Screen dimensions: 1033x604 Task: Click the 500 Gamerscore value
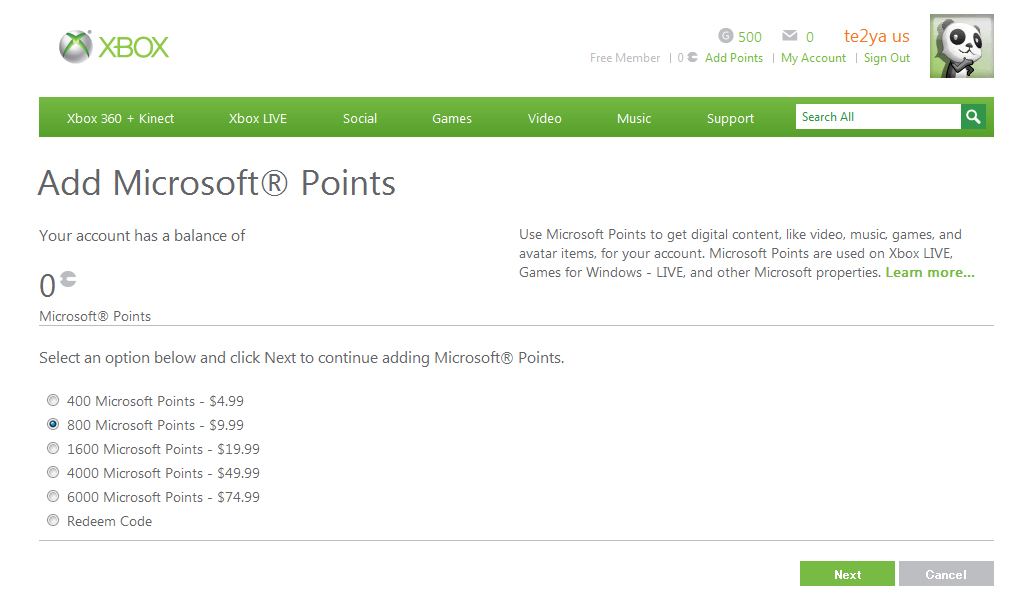(750, 37)
